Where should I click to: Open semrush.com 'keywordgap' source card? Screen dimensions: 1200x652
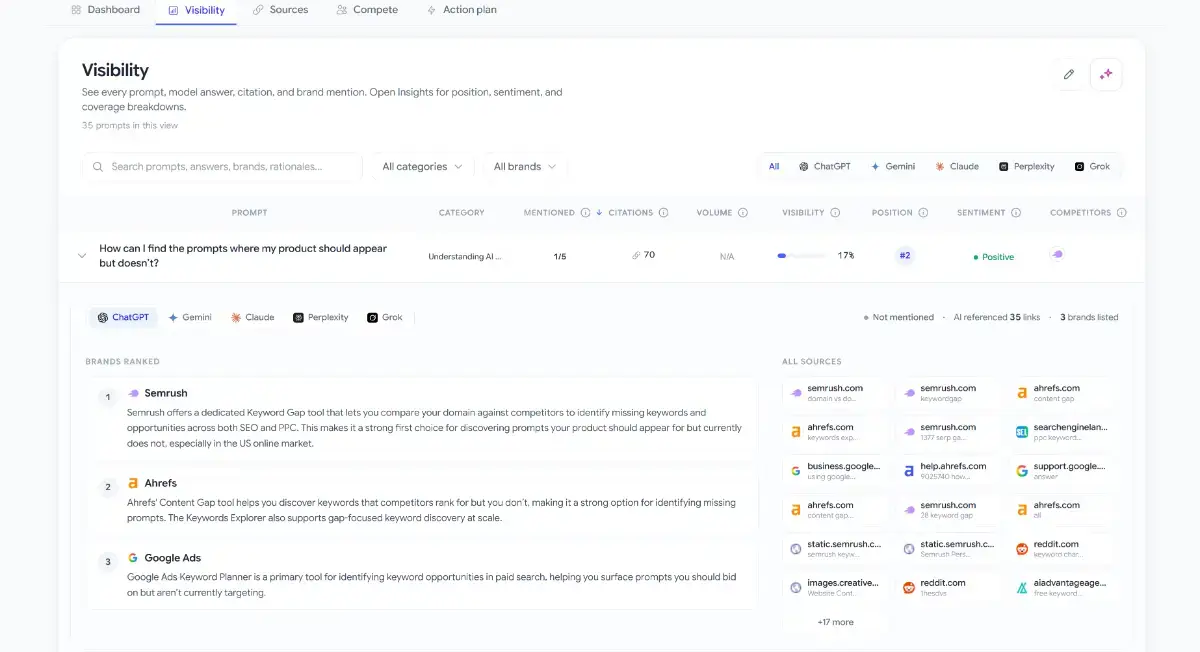point(947,393)
